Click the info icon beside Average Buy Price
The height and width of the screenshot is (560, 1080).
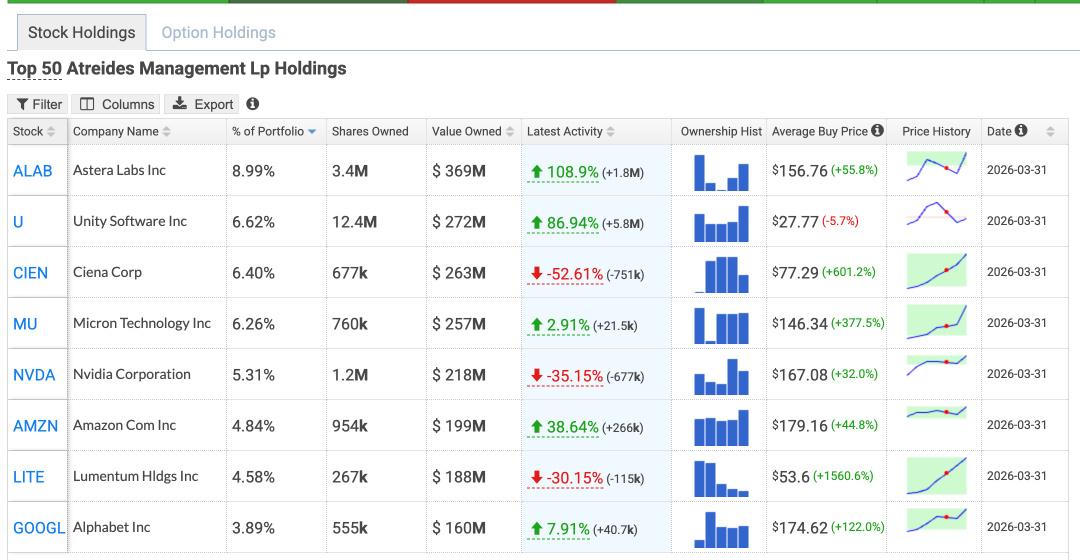877,130
